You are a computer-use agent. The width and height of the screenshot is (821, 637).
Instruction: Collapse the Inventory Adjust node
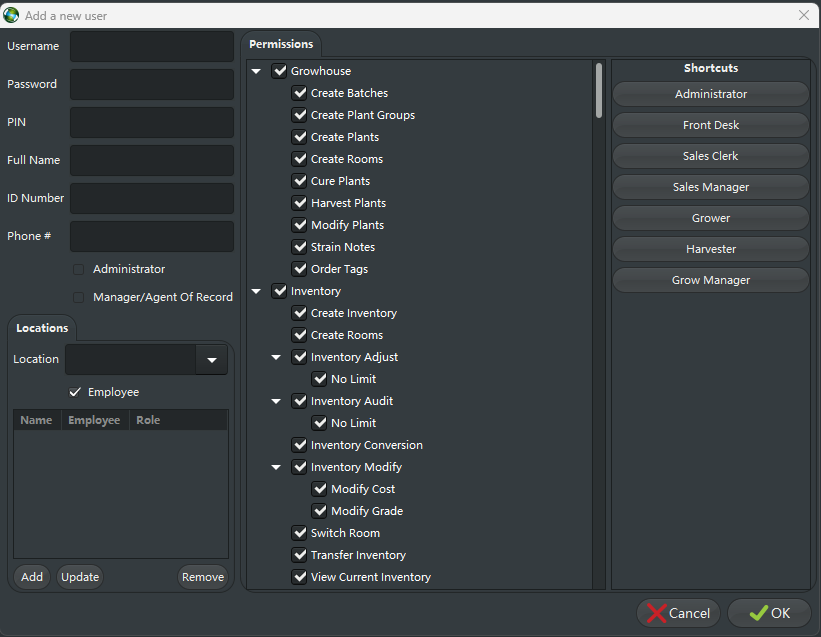click(276, 357)
